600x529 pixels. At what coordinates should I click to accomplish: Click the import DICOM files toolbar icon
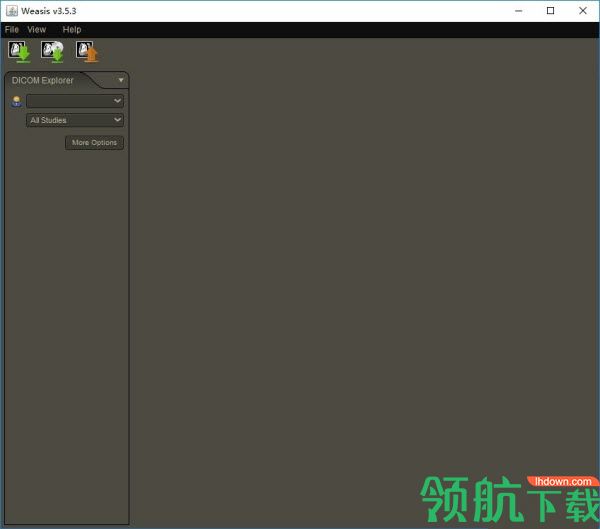click(19, 52)
